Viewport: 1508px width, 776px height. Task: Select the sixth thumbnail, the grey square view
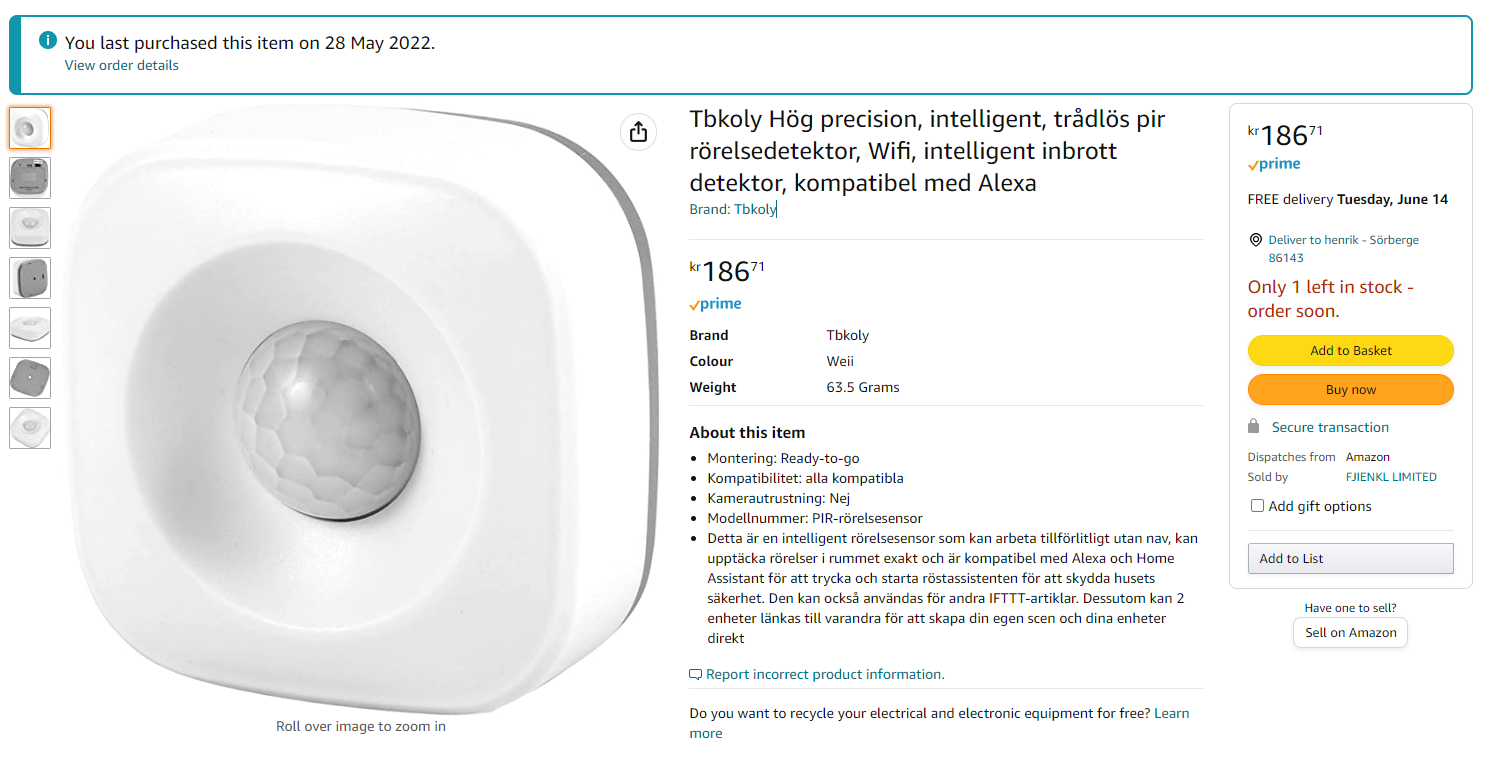(x=30, y=378)
